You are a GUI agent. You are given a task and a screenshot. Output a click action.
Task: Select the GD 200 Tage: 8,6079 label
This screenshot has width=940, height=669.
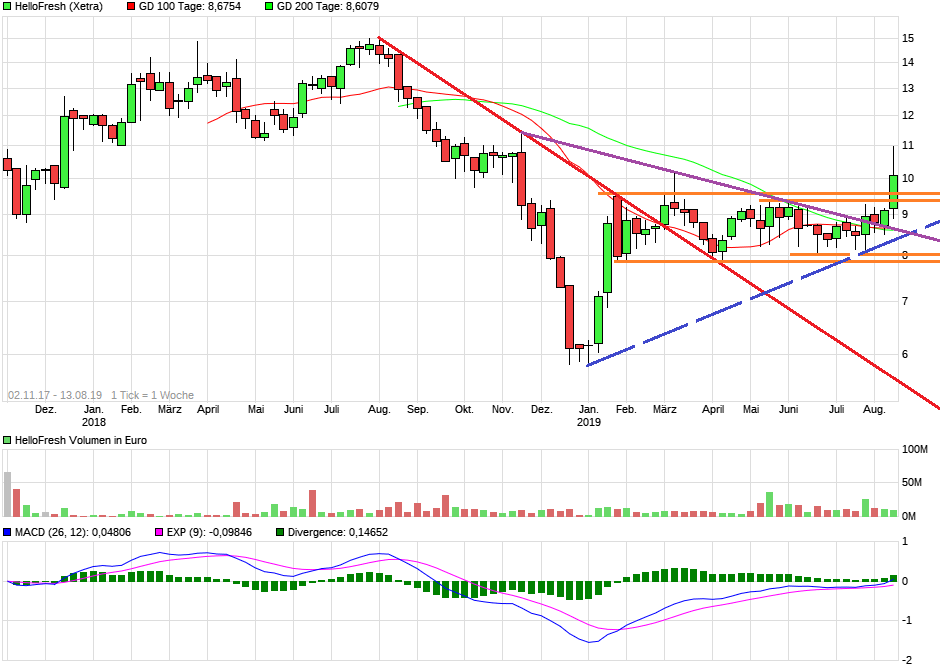point(327,7)
